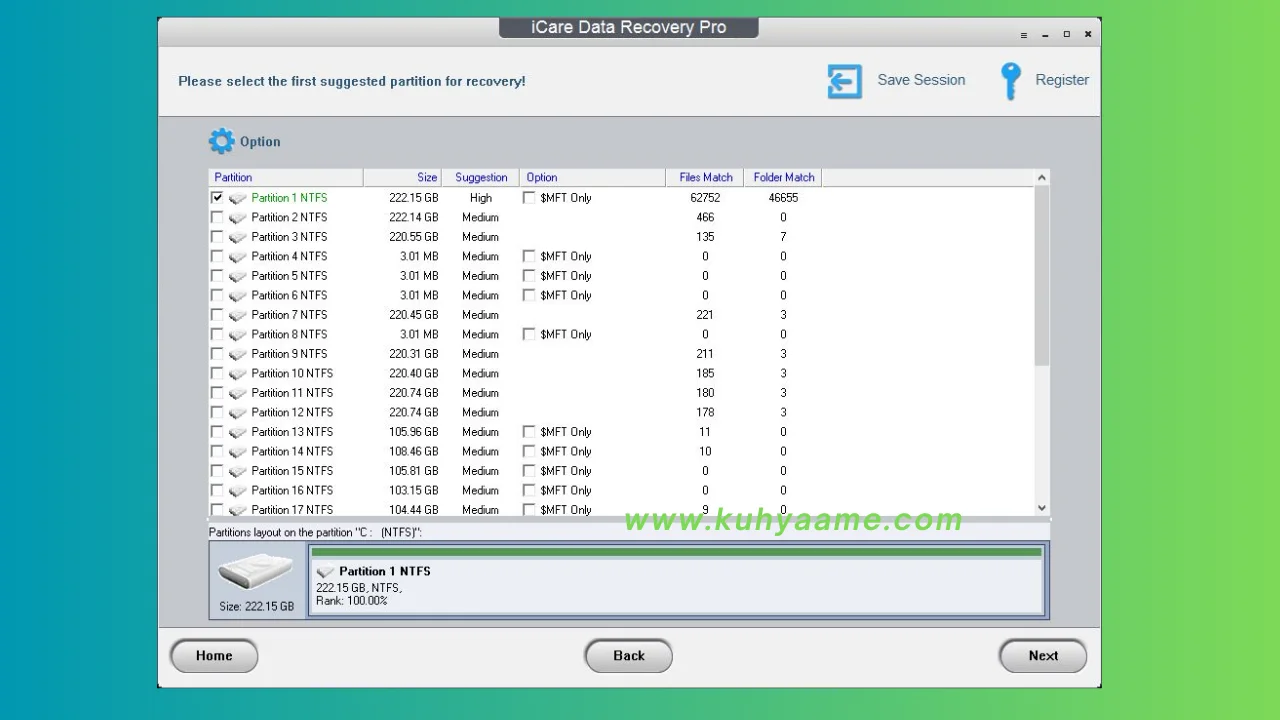Click the Home button

click(214, 656)
